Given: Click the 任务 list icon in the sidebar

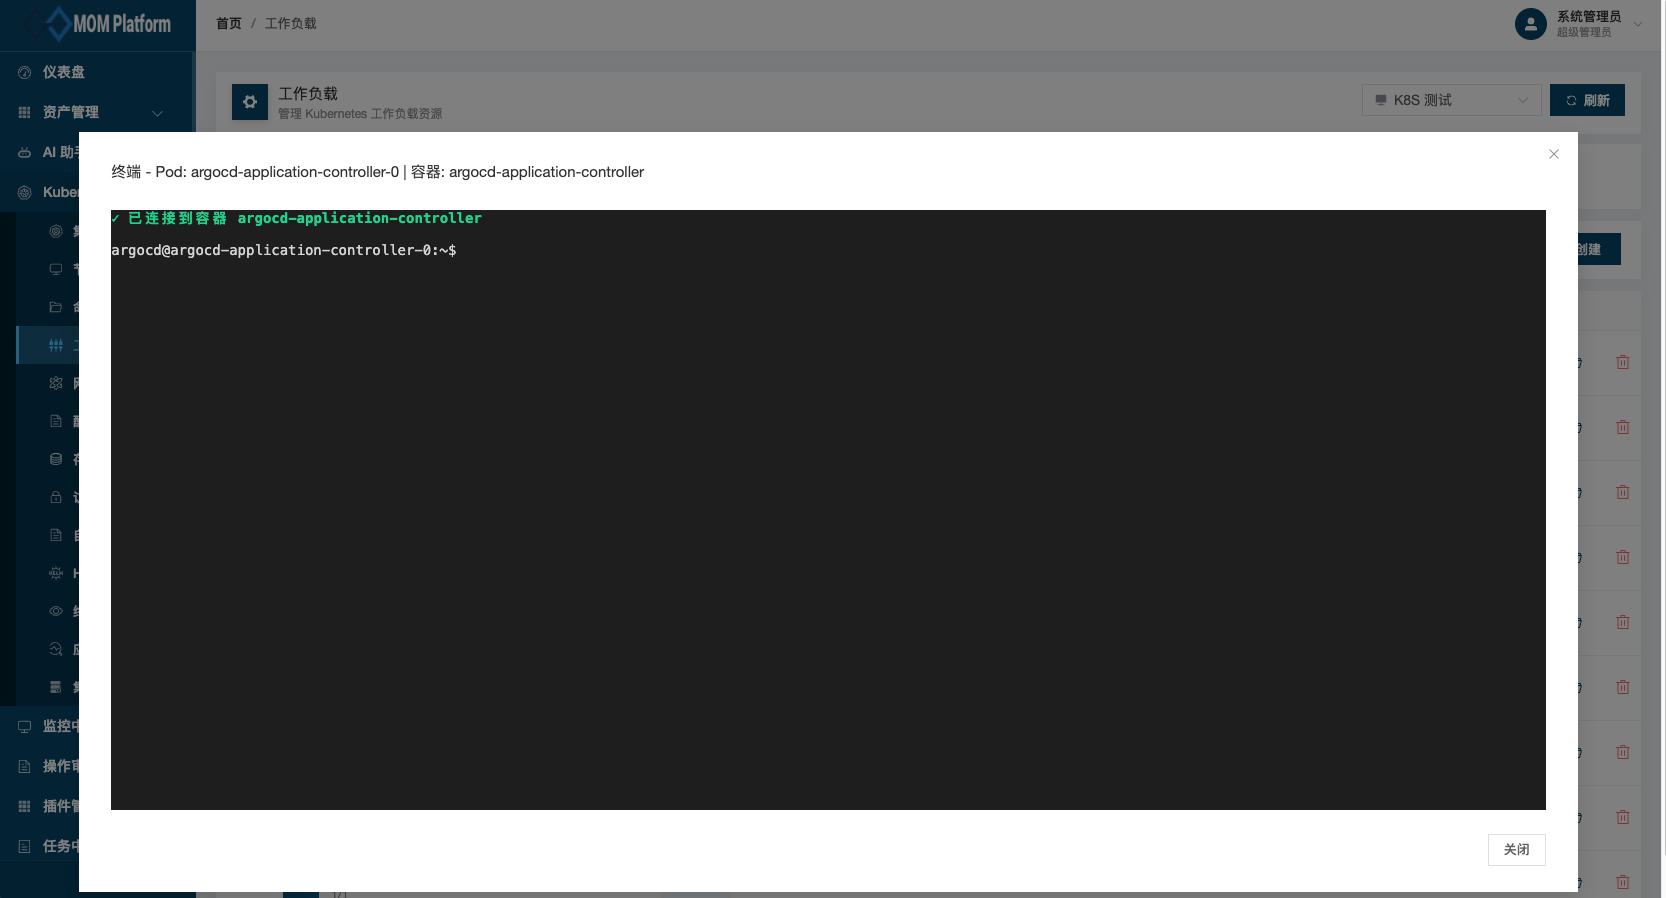Looking at the screenshot, I should click(25, 846).
